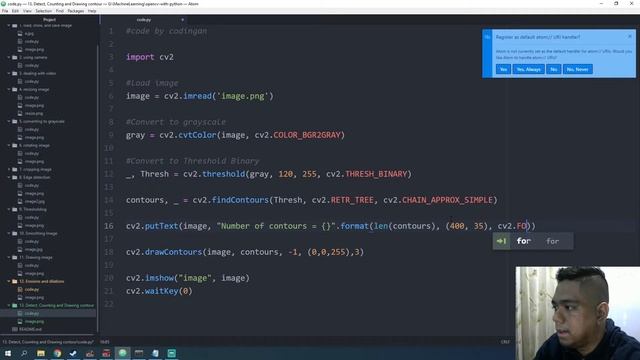
Task: Open image2.jpg under '8. Edge detection'
Action: tap(35, 202)
